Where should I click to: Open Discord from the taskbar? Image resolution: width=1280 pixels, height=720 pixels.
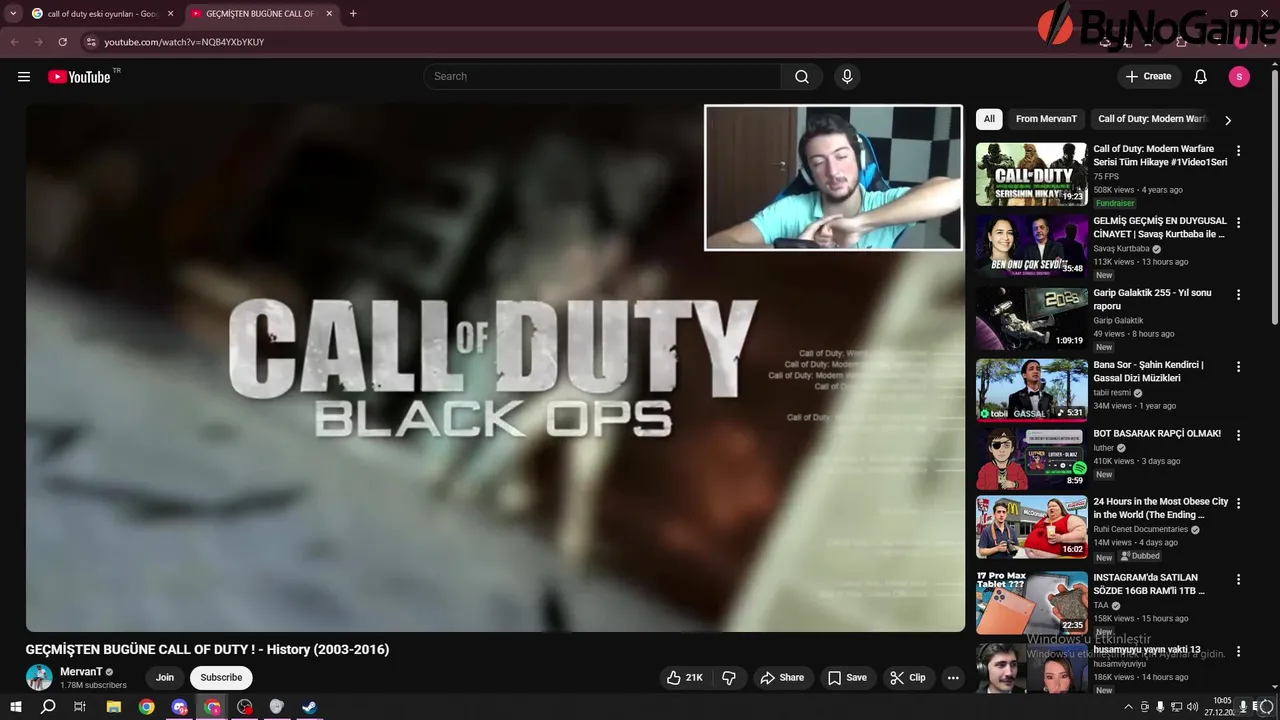[179, 707]
